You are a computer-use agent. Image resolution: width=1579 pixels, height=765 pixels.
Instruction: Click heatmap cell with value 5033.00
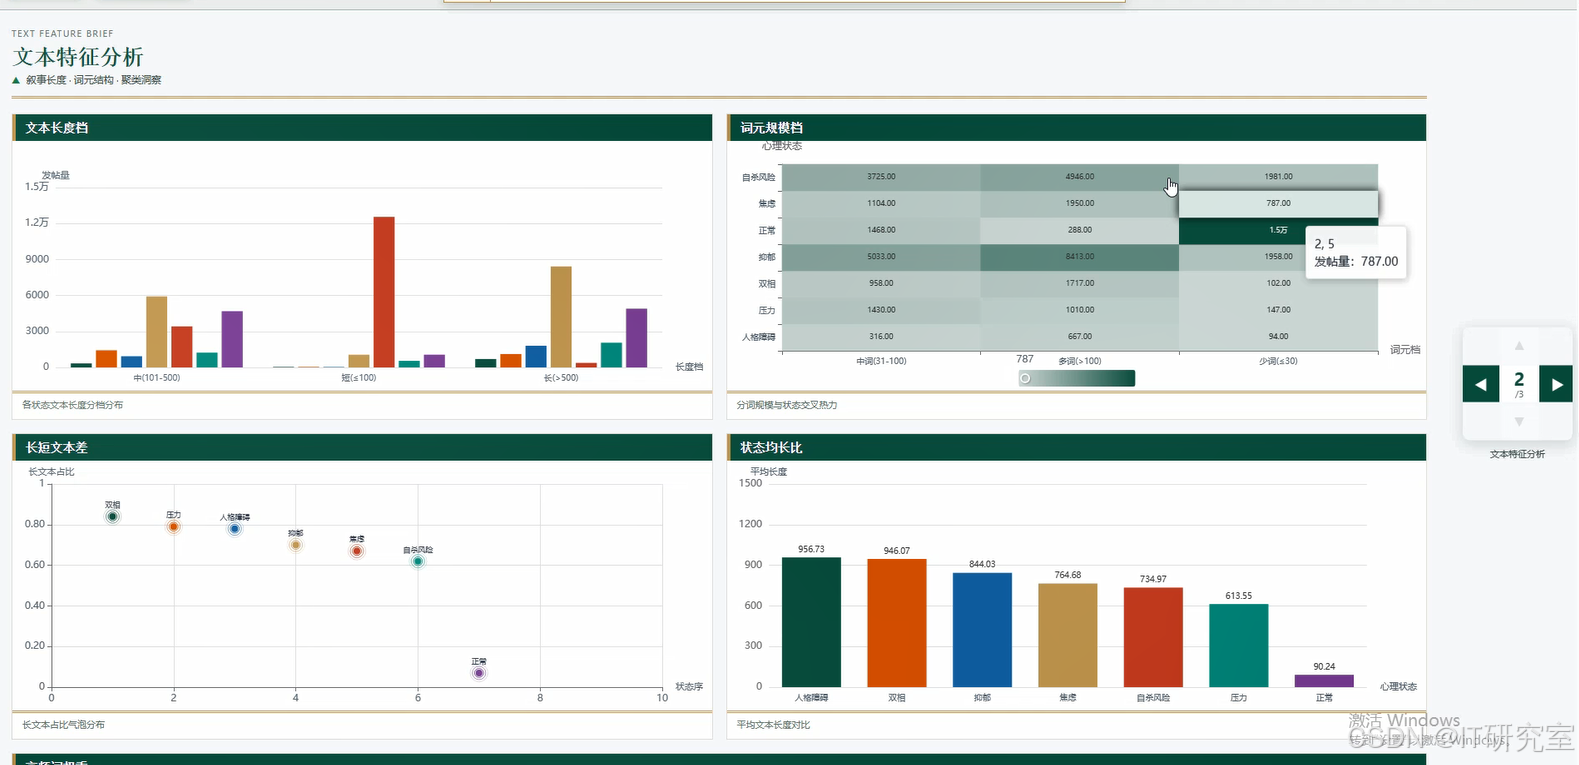pyautogui.click(x=881, y=257)
